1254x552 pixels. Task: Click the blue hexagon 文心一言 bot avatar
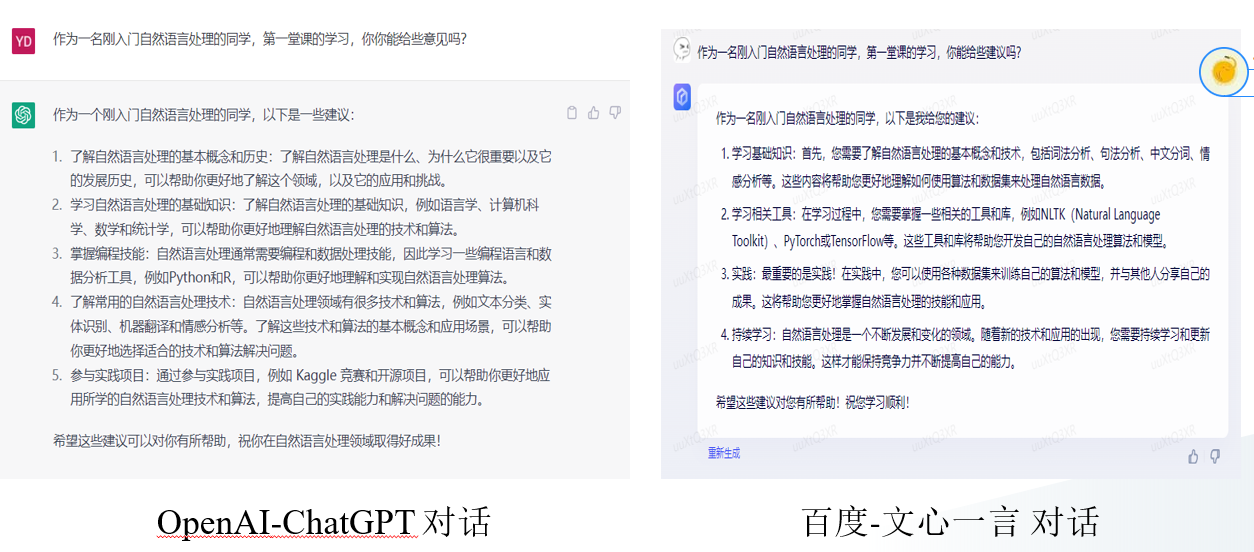point(682,96)
